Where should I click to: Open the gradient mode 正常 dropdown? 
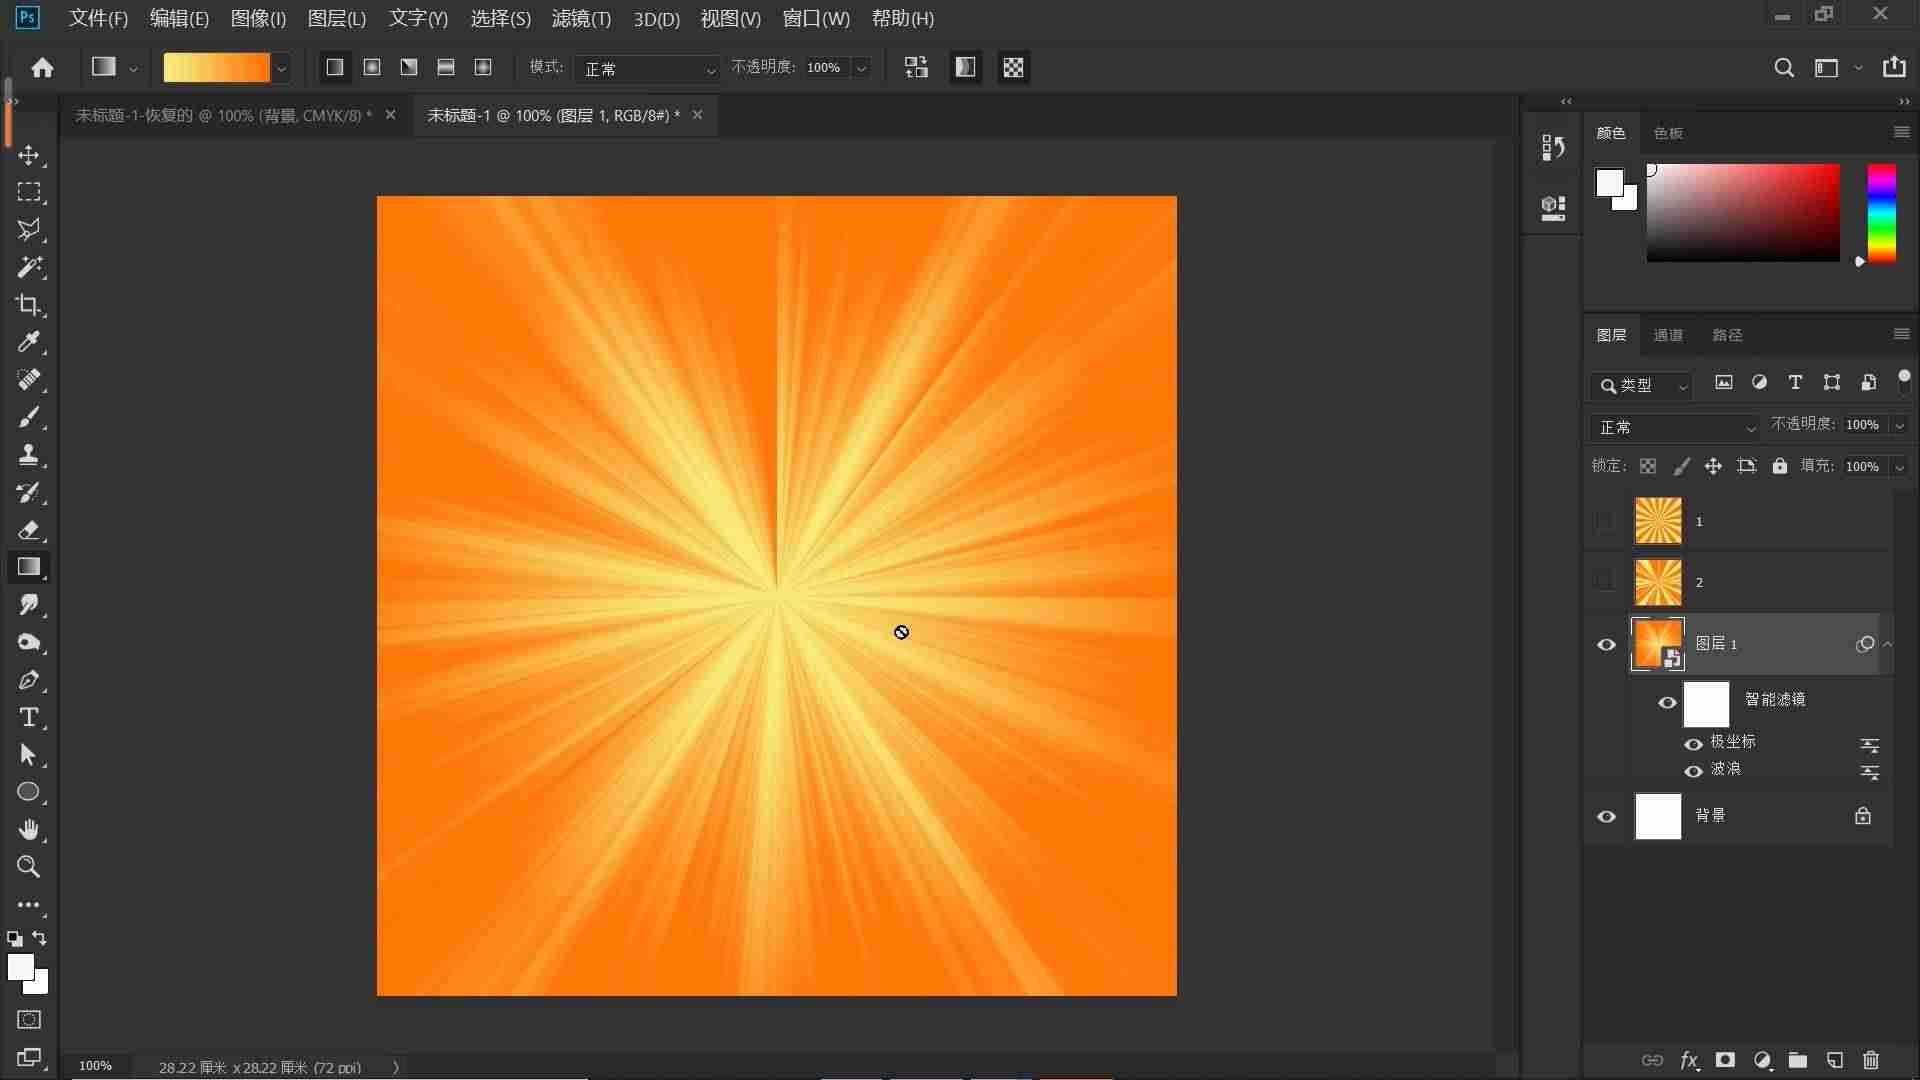tap(650, 68)
